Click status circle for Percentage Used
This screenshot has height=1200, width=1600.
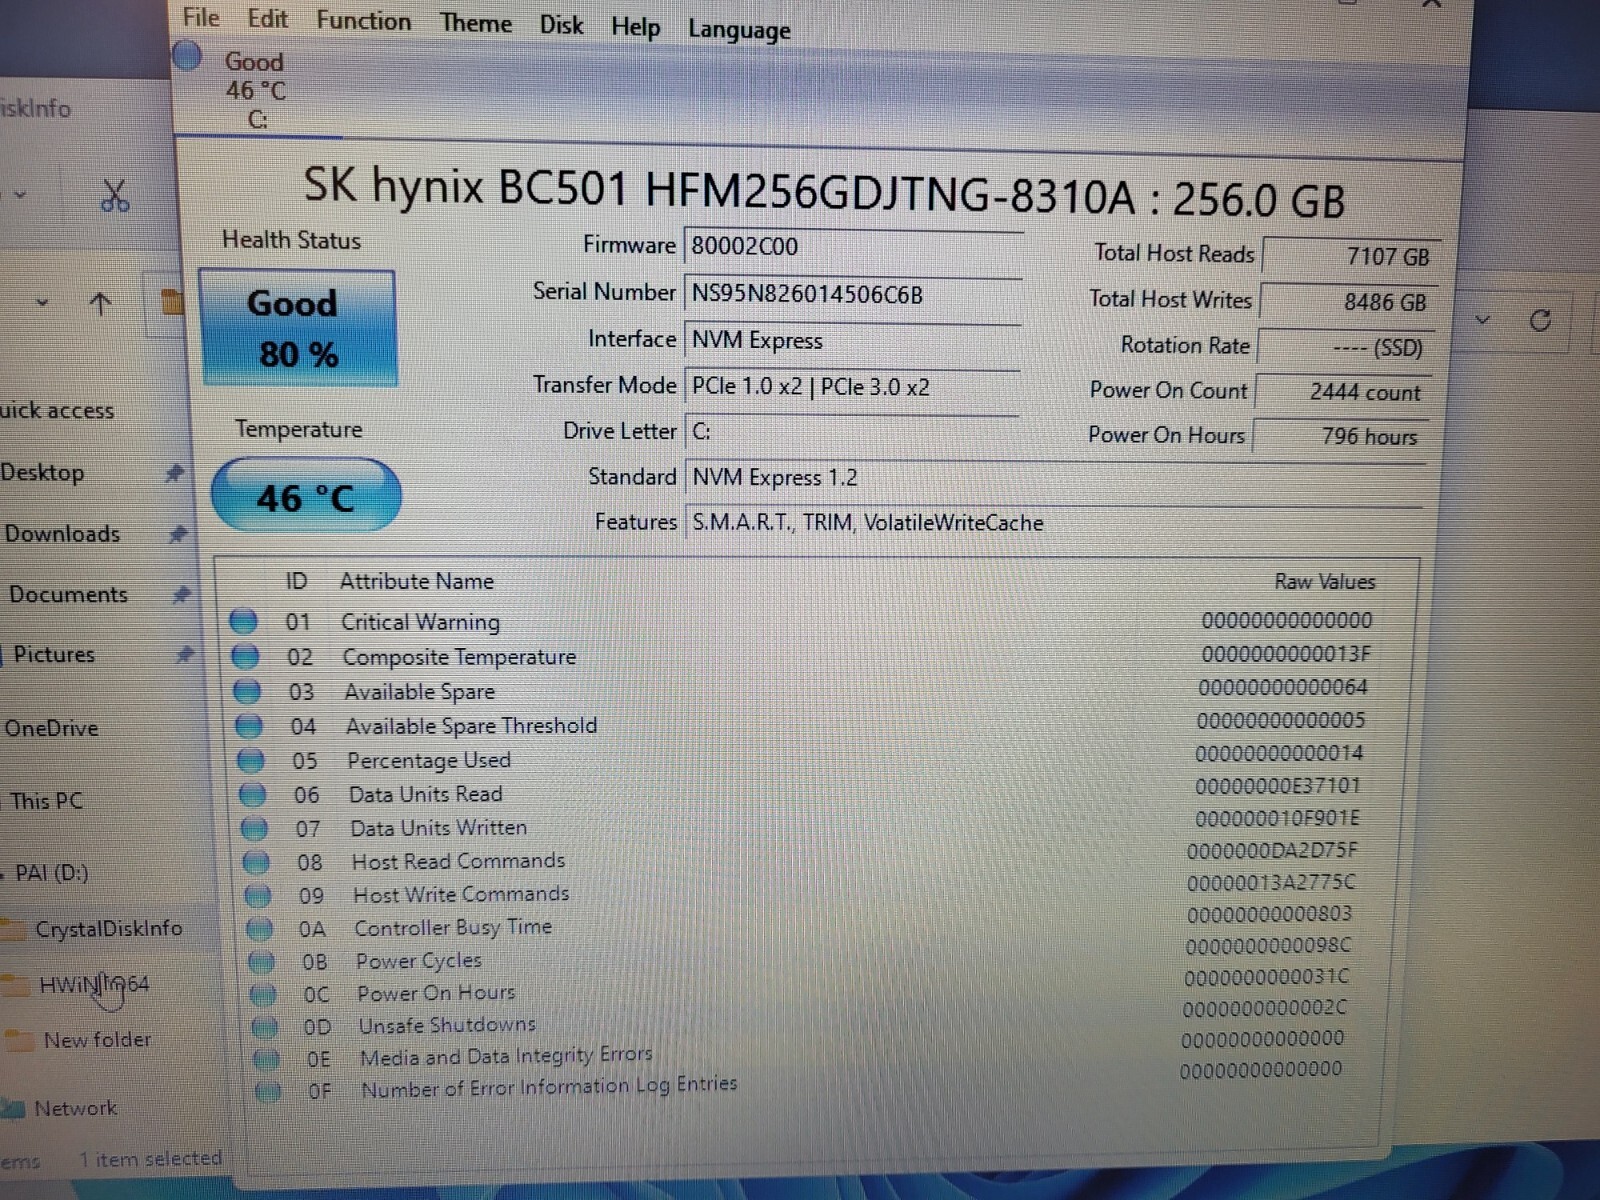tap(251, 761)
